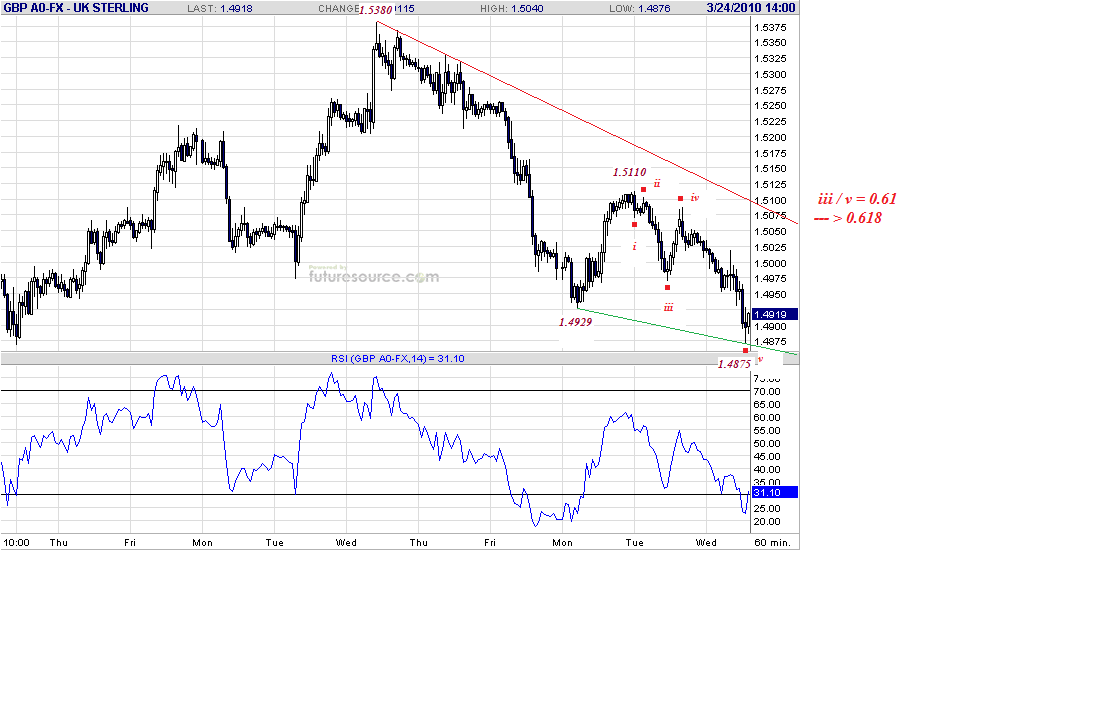This screenshot has width=1112, height=710.
Task: Select the 1.5325 price axis label
Action: (770, 59)
